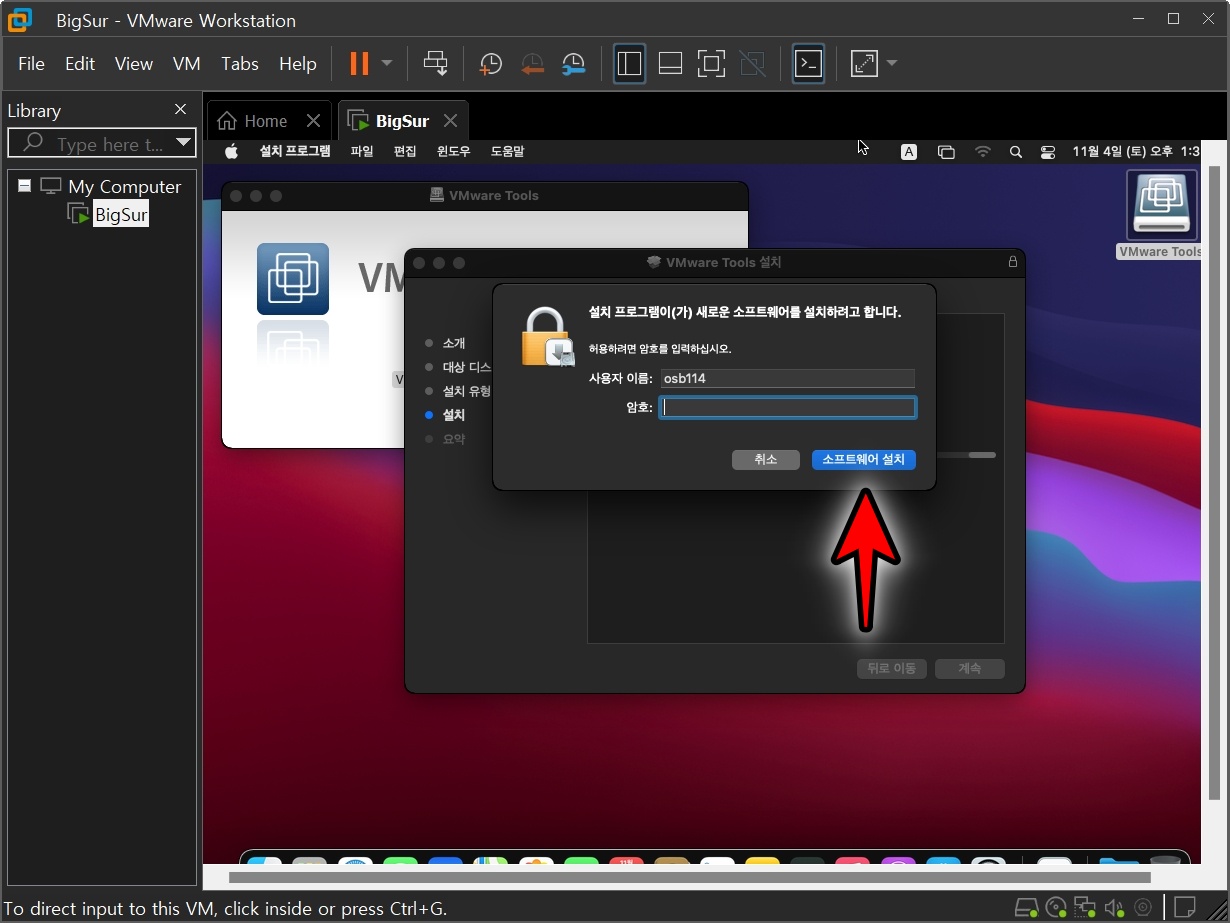Open the 도움말 menu
The width and height of the screenshot is (1230, 923).
click(507, 151)
